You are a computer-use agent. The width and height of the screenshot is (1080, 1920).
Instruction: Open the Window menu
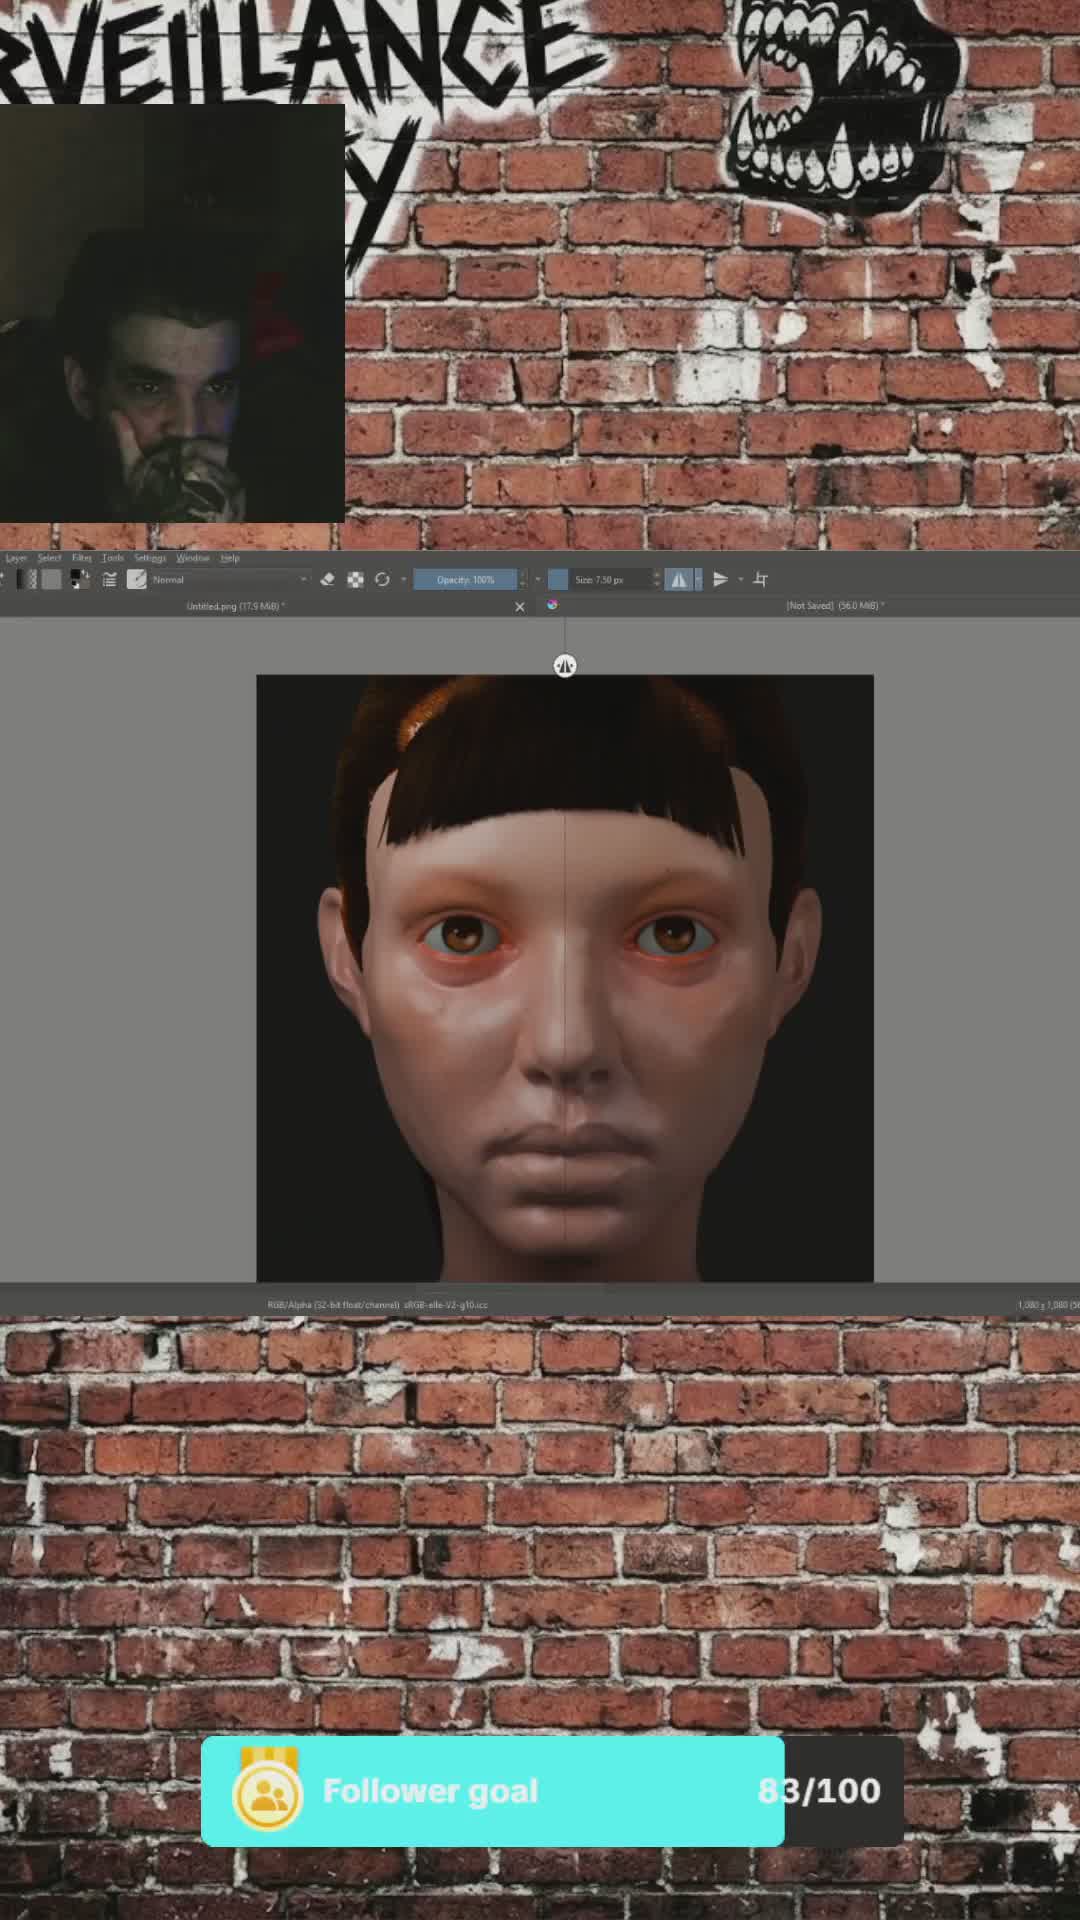[x=193, y=558]
